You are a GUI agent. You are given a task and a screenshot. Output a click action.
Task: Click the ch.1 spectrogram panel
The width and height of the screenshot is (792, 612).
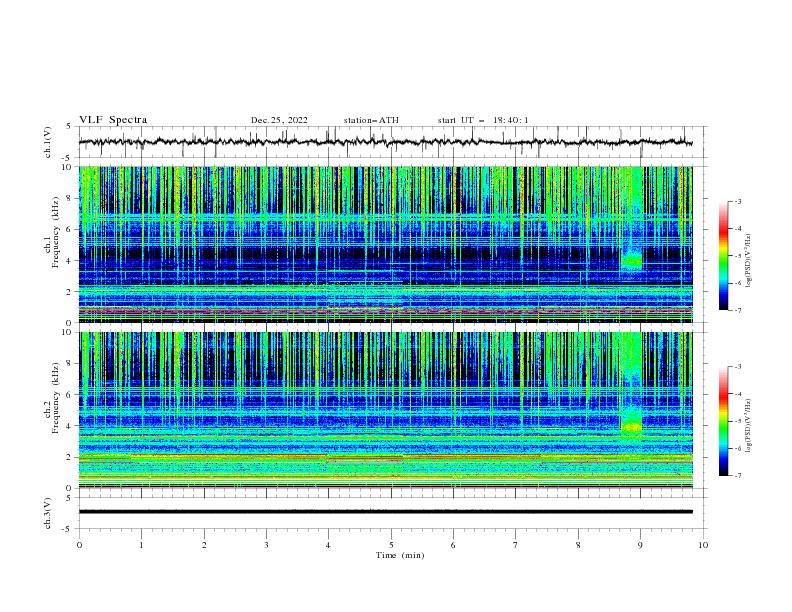pyautogui.click(x=386, y=244)
